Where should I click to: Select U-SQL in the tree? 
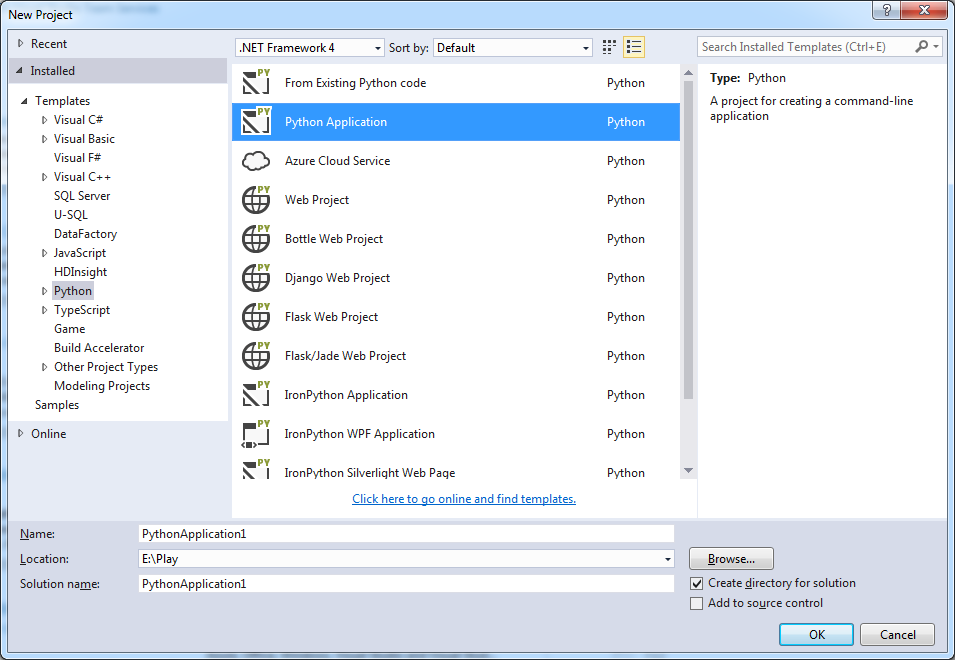71,215
